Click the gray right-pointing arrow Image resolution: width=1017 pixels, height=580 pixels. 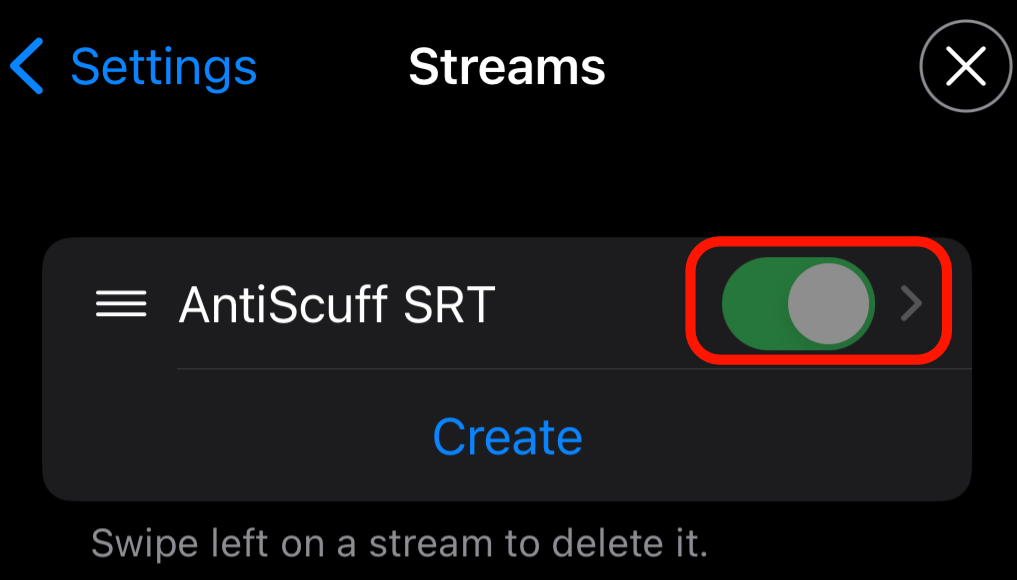(x=910, y=304)
